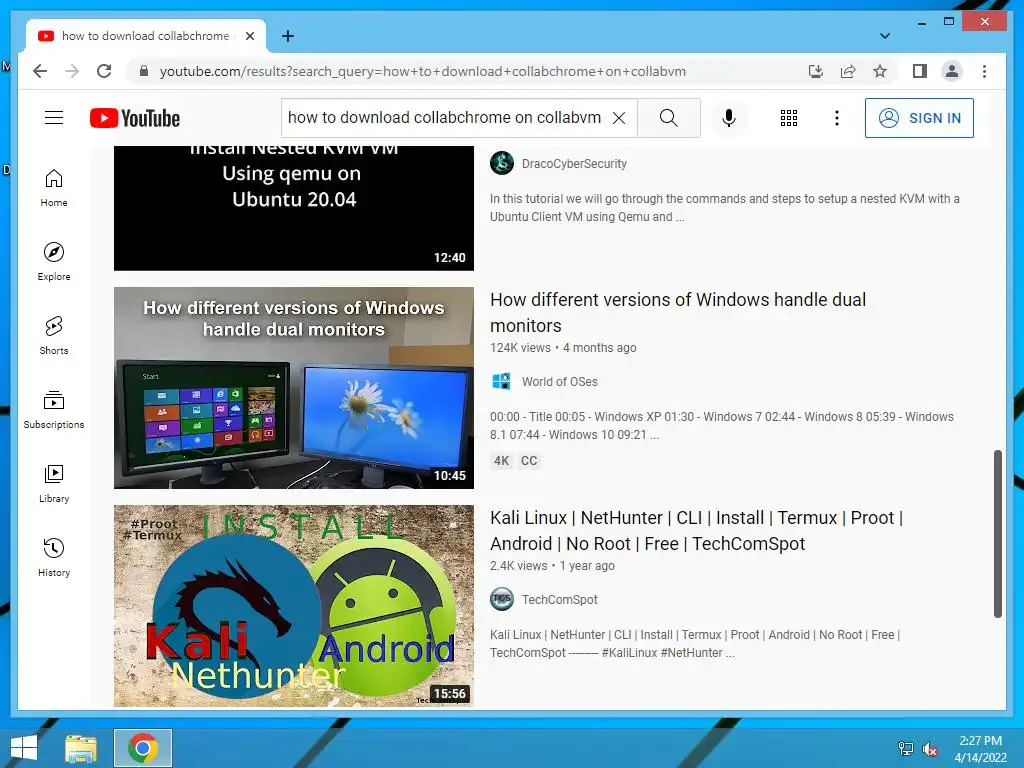Screen dimensions: 1024x768
Task: Clear the search query with the X
Action: click(618, 118)
